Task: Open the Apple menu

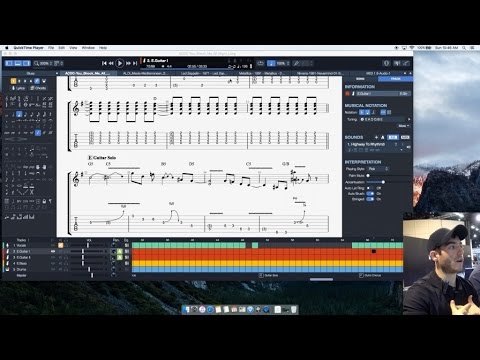Action: tap(6, 48)
